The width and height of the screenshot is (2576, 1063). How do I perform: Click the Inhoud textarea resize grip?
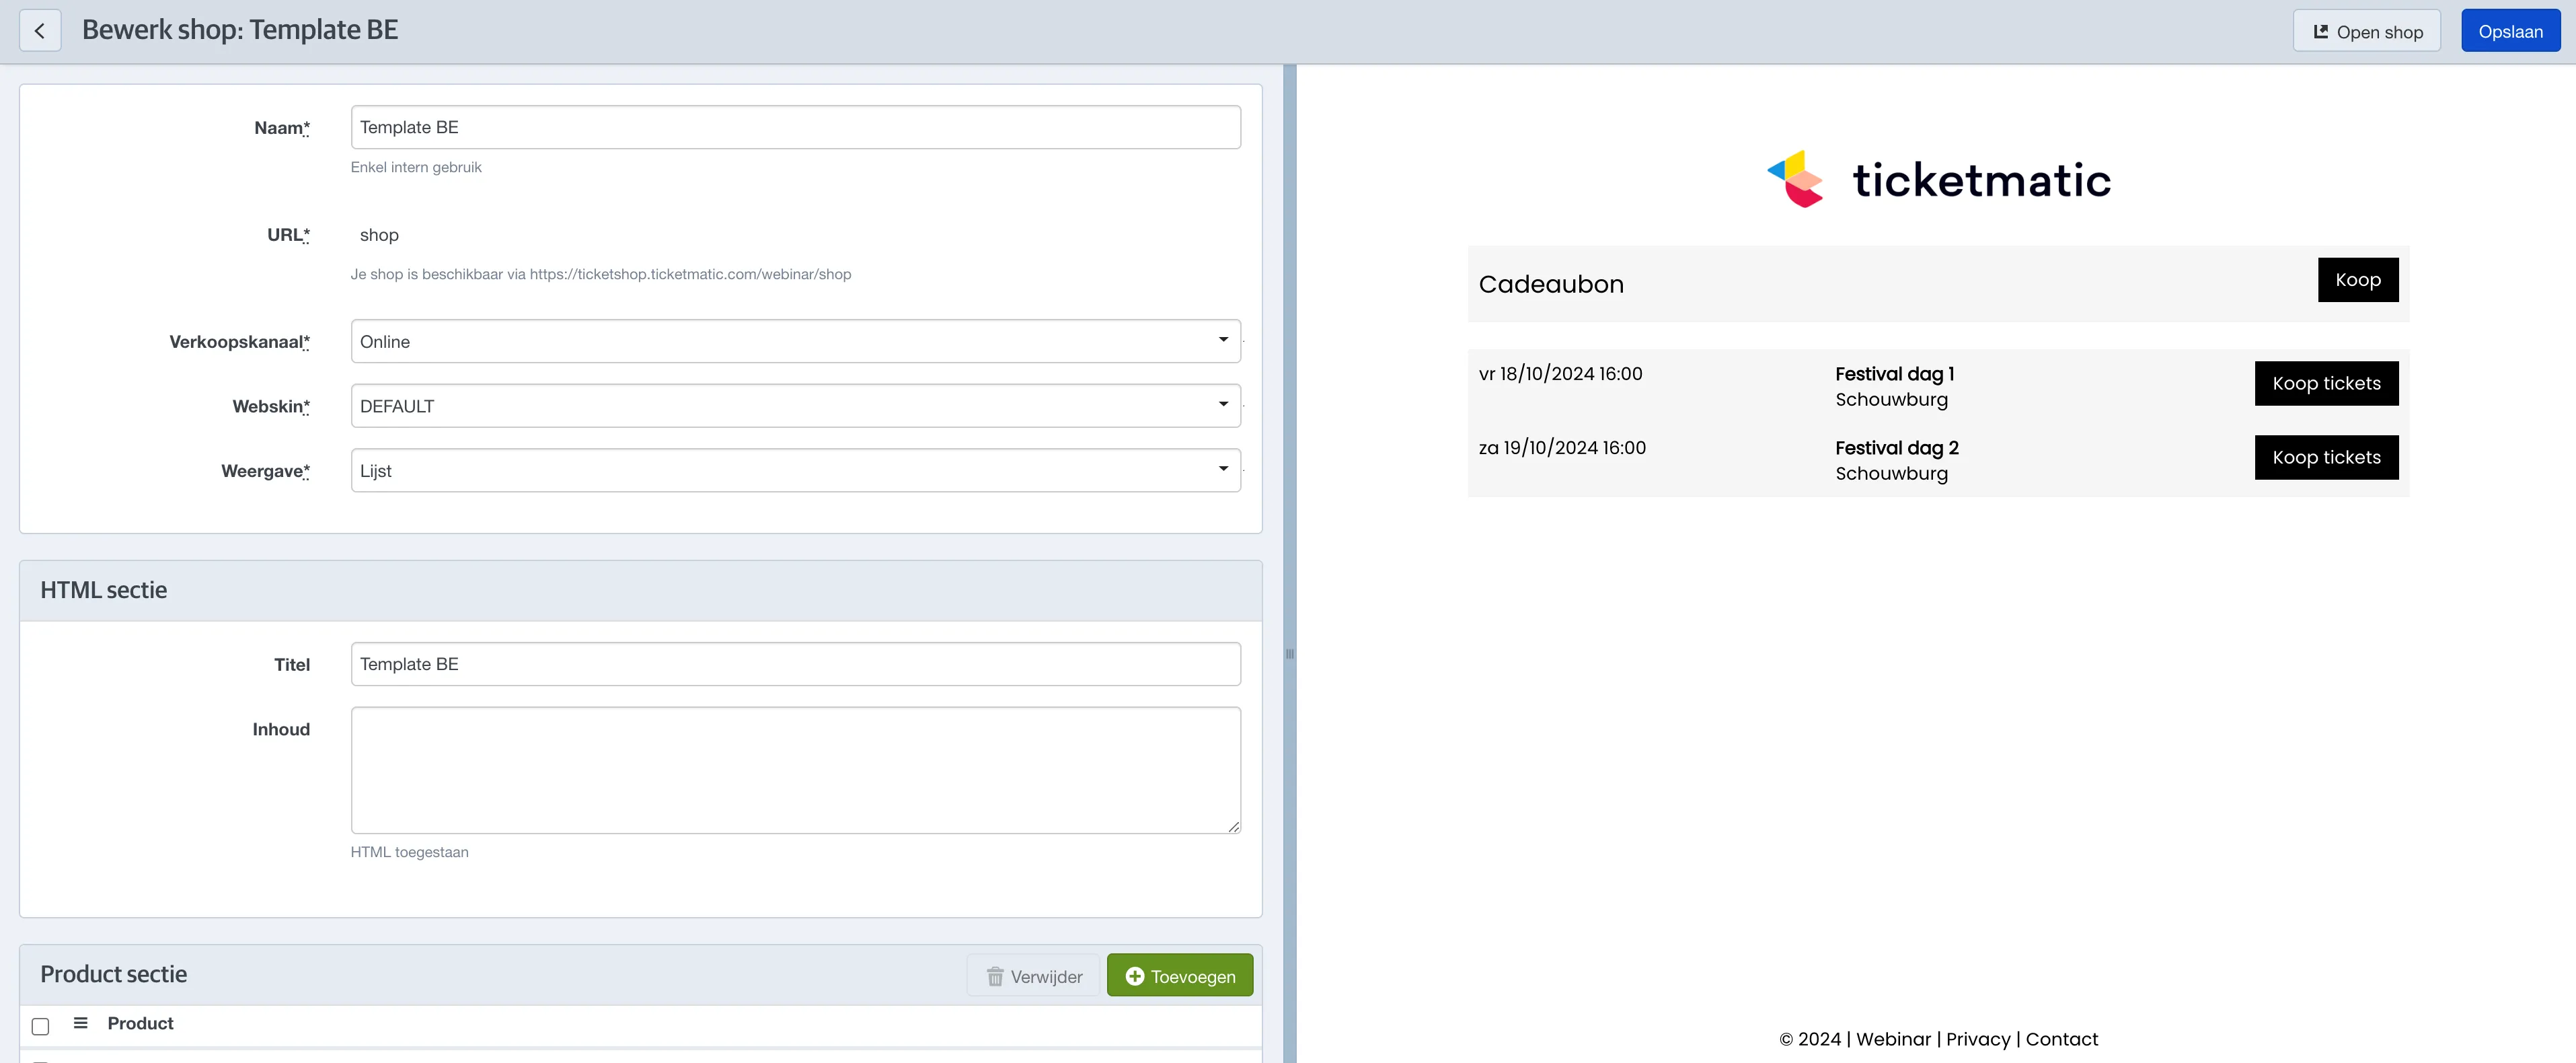coord(1234,827)
